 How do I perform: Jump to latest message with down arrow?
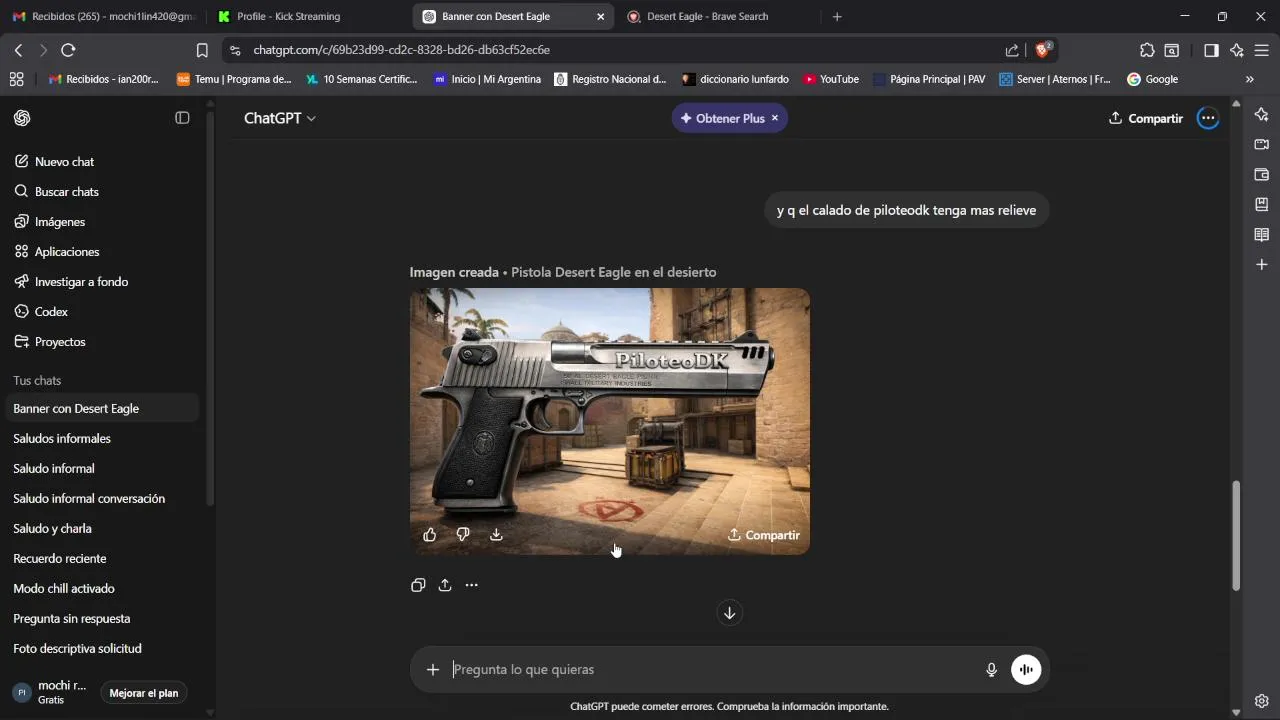(730, 613)
